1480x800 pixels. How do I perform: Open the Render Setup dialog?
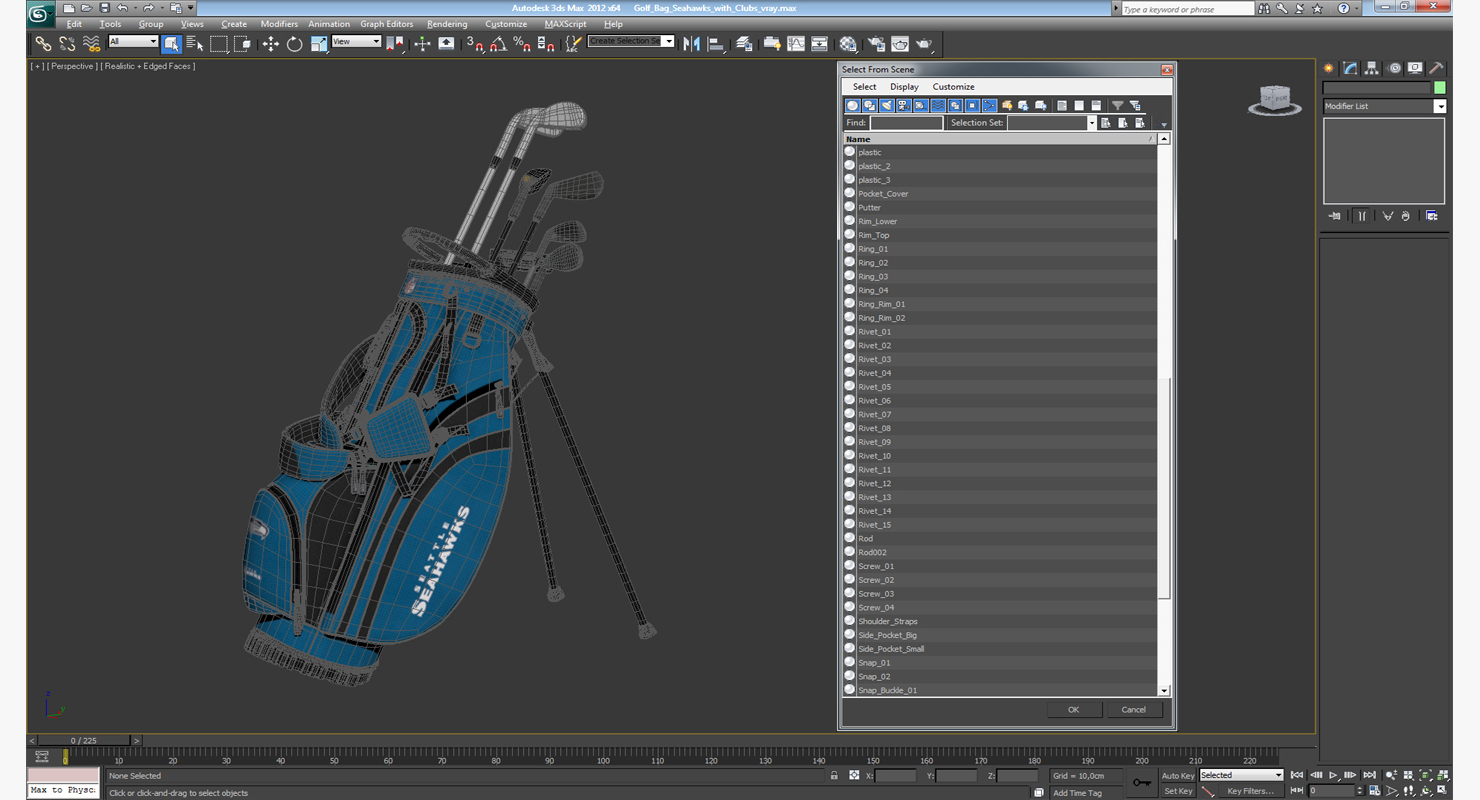[x=877, y=44]
